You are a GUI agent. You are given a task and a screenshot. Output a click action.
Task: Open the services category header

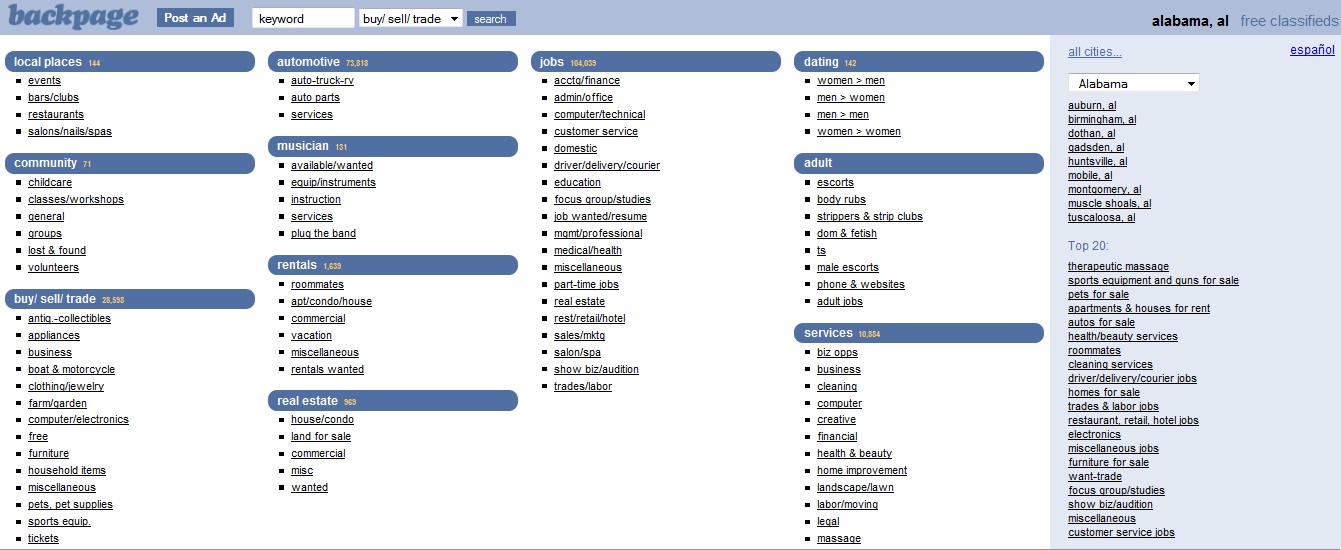coord(919,333)
